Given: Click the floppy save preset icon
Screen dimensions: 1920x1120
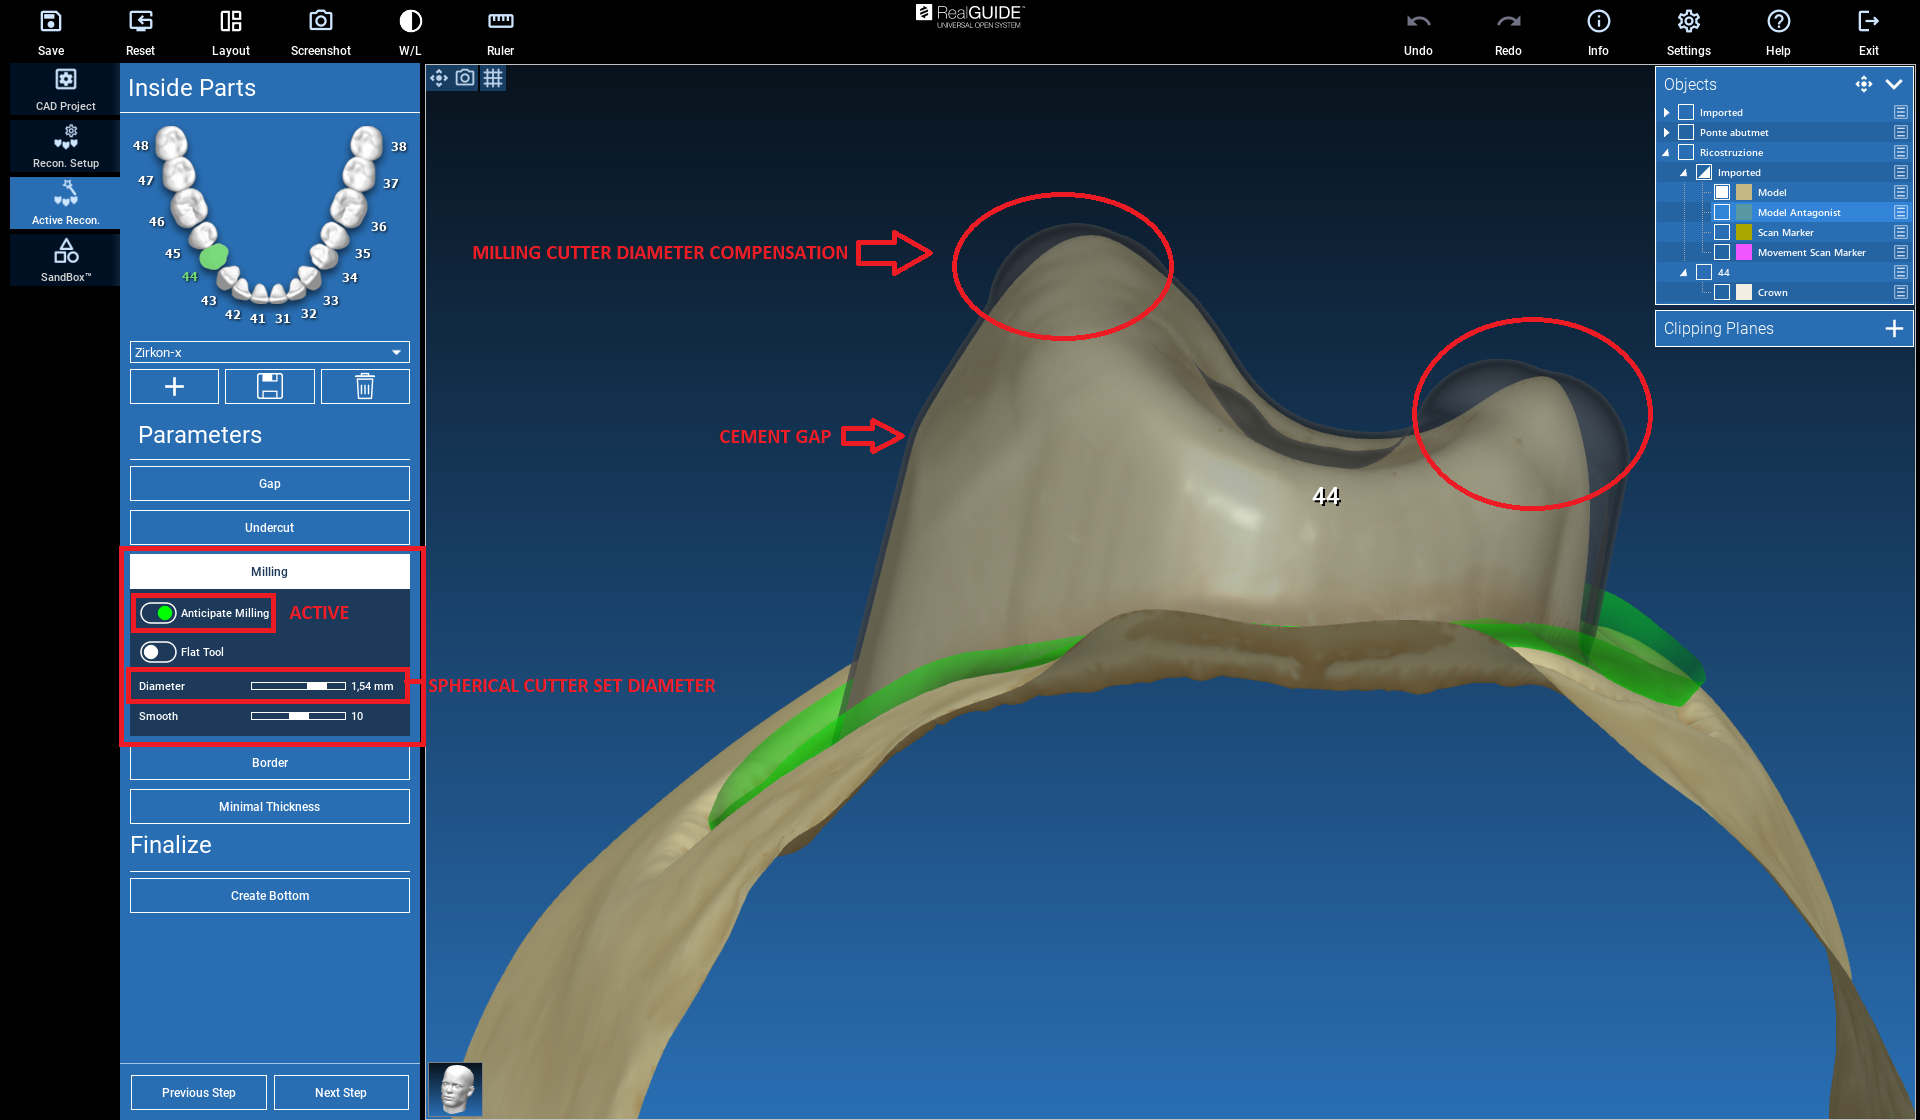Looking at the screenshot, I should tap(270, 386).
